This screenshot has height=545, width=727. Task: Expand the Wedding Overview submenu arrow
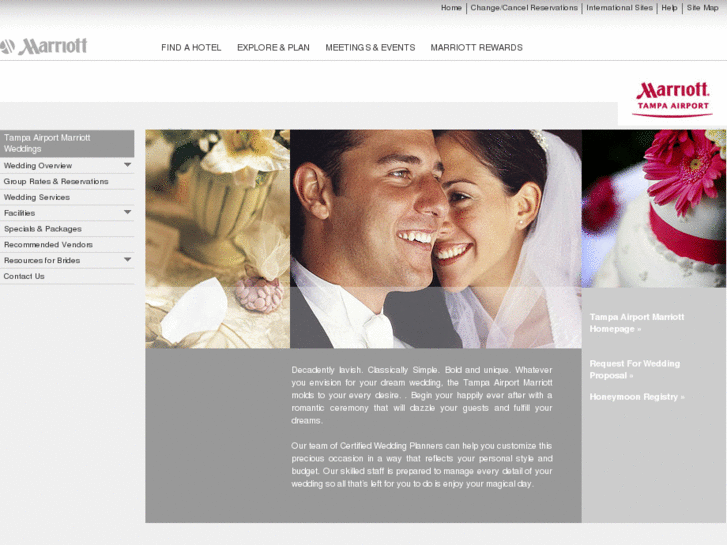[128, 165]
